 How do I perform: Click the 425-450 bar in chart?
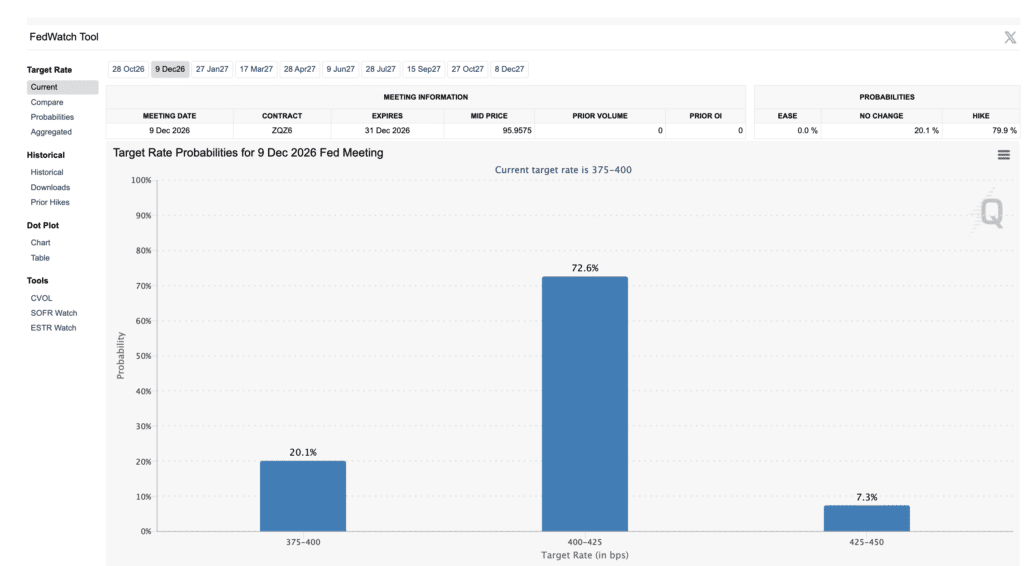tap(867, 518)
